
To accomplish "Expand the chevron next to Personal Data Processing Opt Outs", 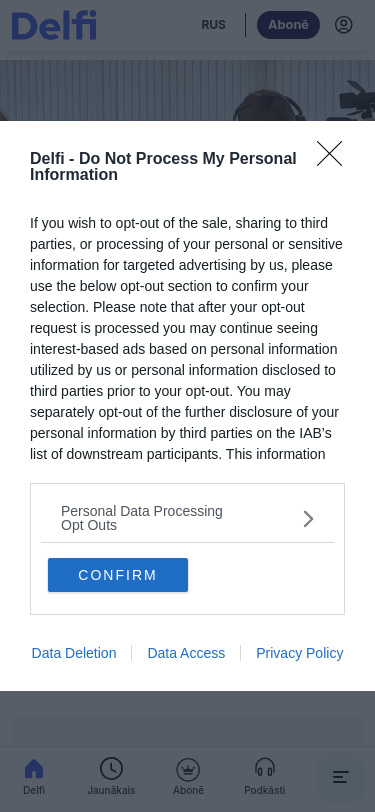I will [308, 518].
